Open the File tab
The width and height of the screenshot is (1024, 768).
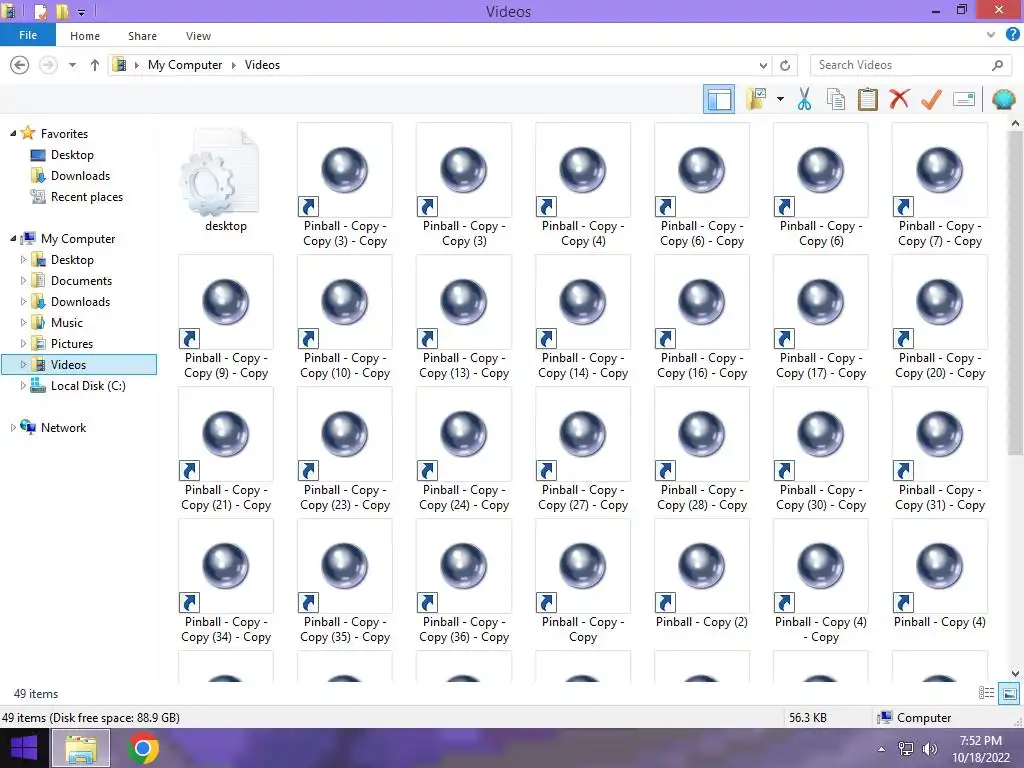(x=28, y=35)
